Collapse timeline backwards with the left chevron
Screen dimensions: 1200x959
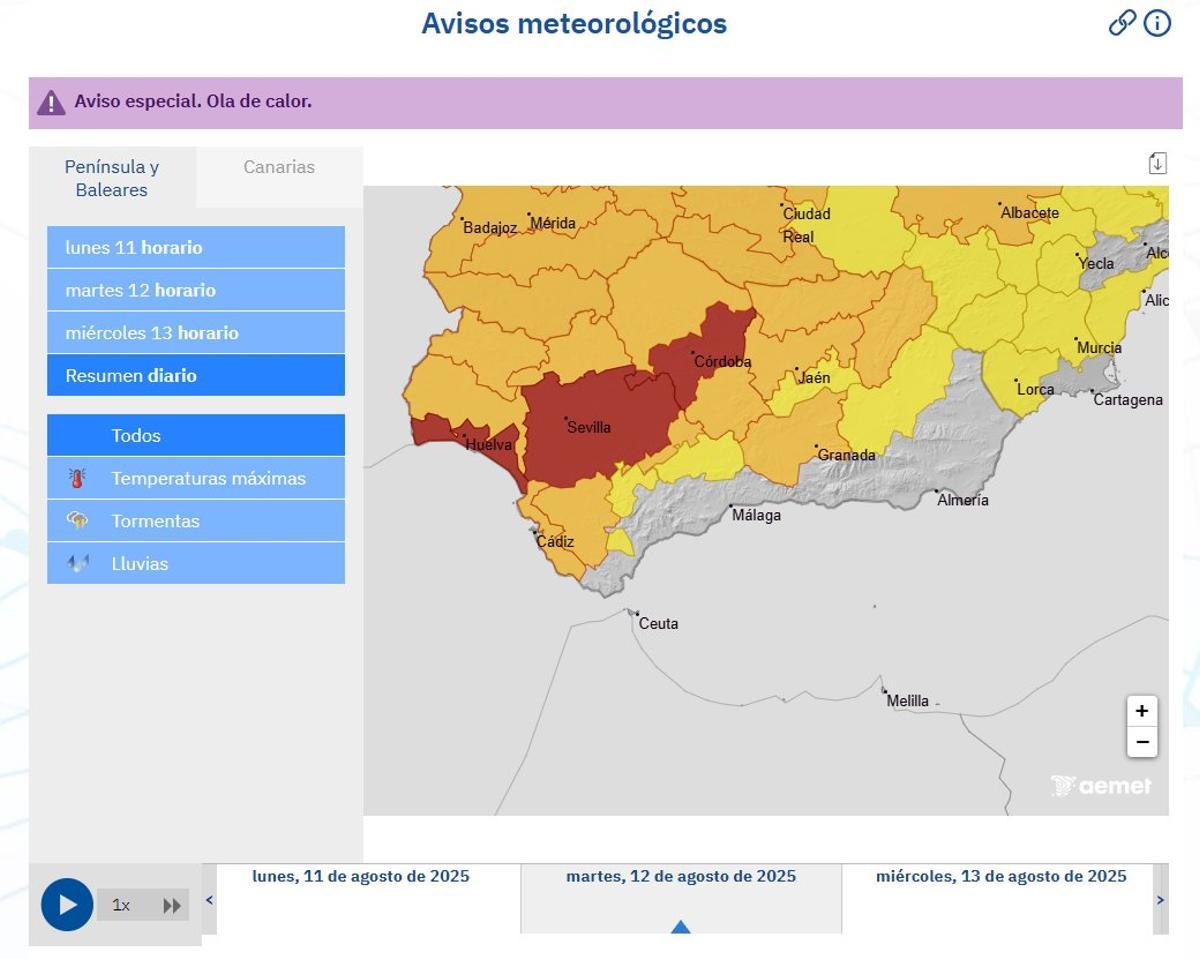tap(208, 899)
